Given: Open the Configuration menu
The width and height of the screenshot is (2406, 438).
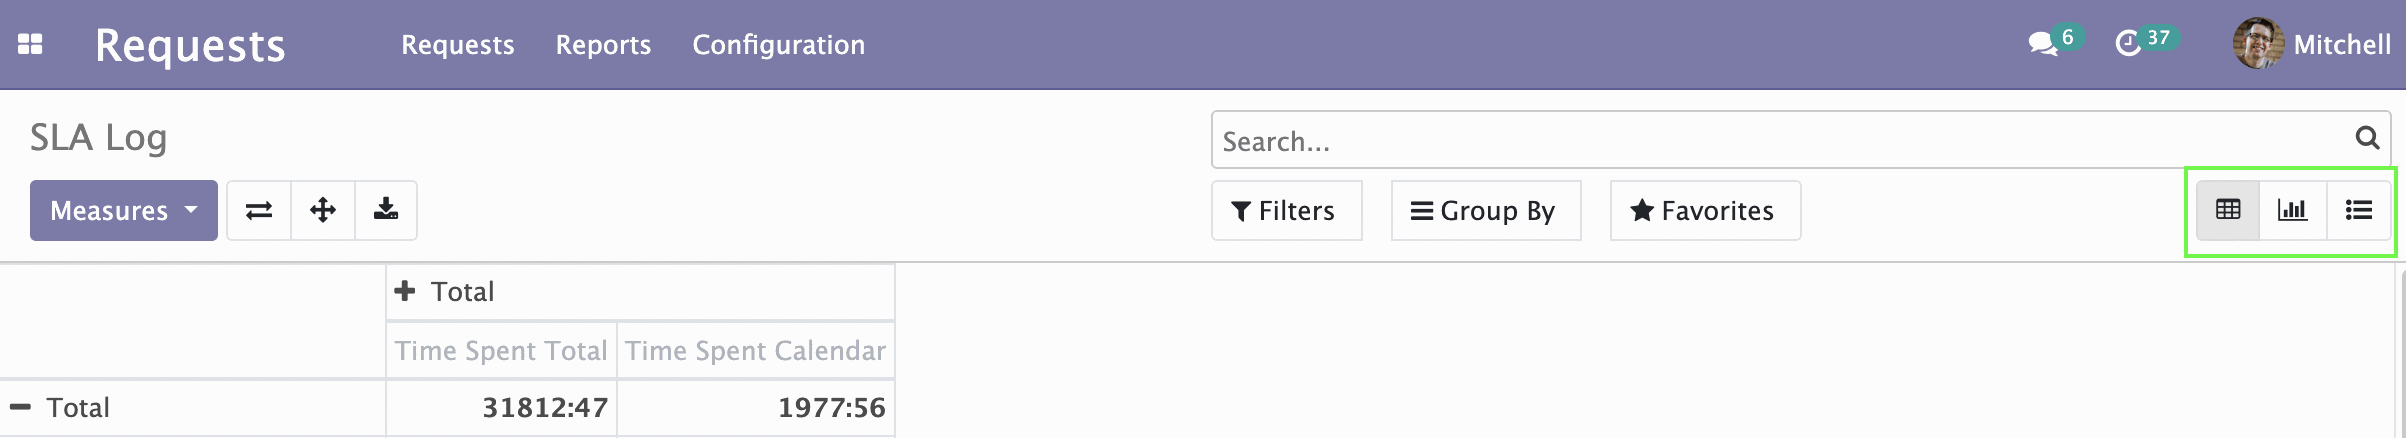Looking at the screenshot, I should click(779, 45).
